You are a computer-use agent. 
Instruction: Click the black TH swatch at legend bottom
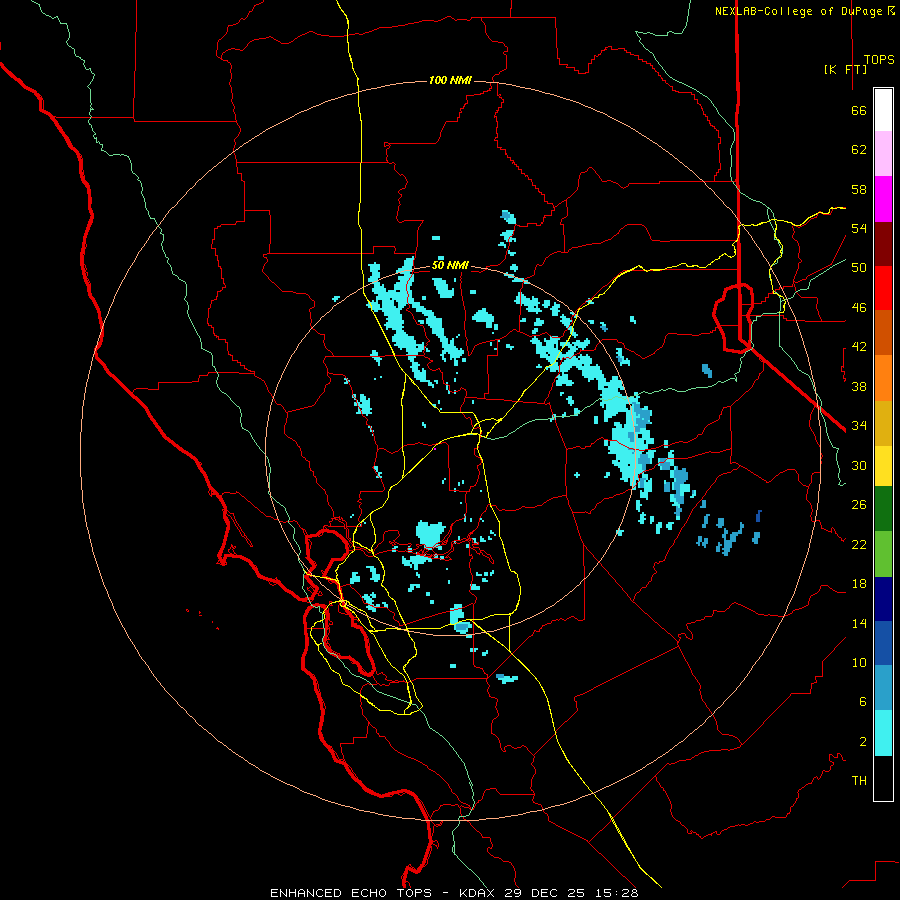[883, 778]
